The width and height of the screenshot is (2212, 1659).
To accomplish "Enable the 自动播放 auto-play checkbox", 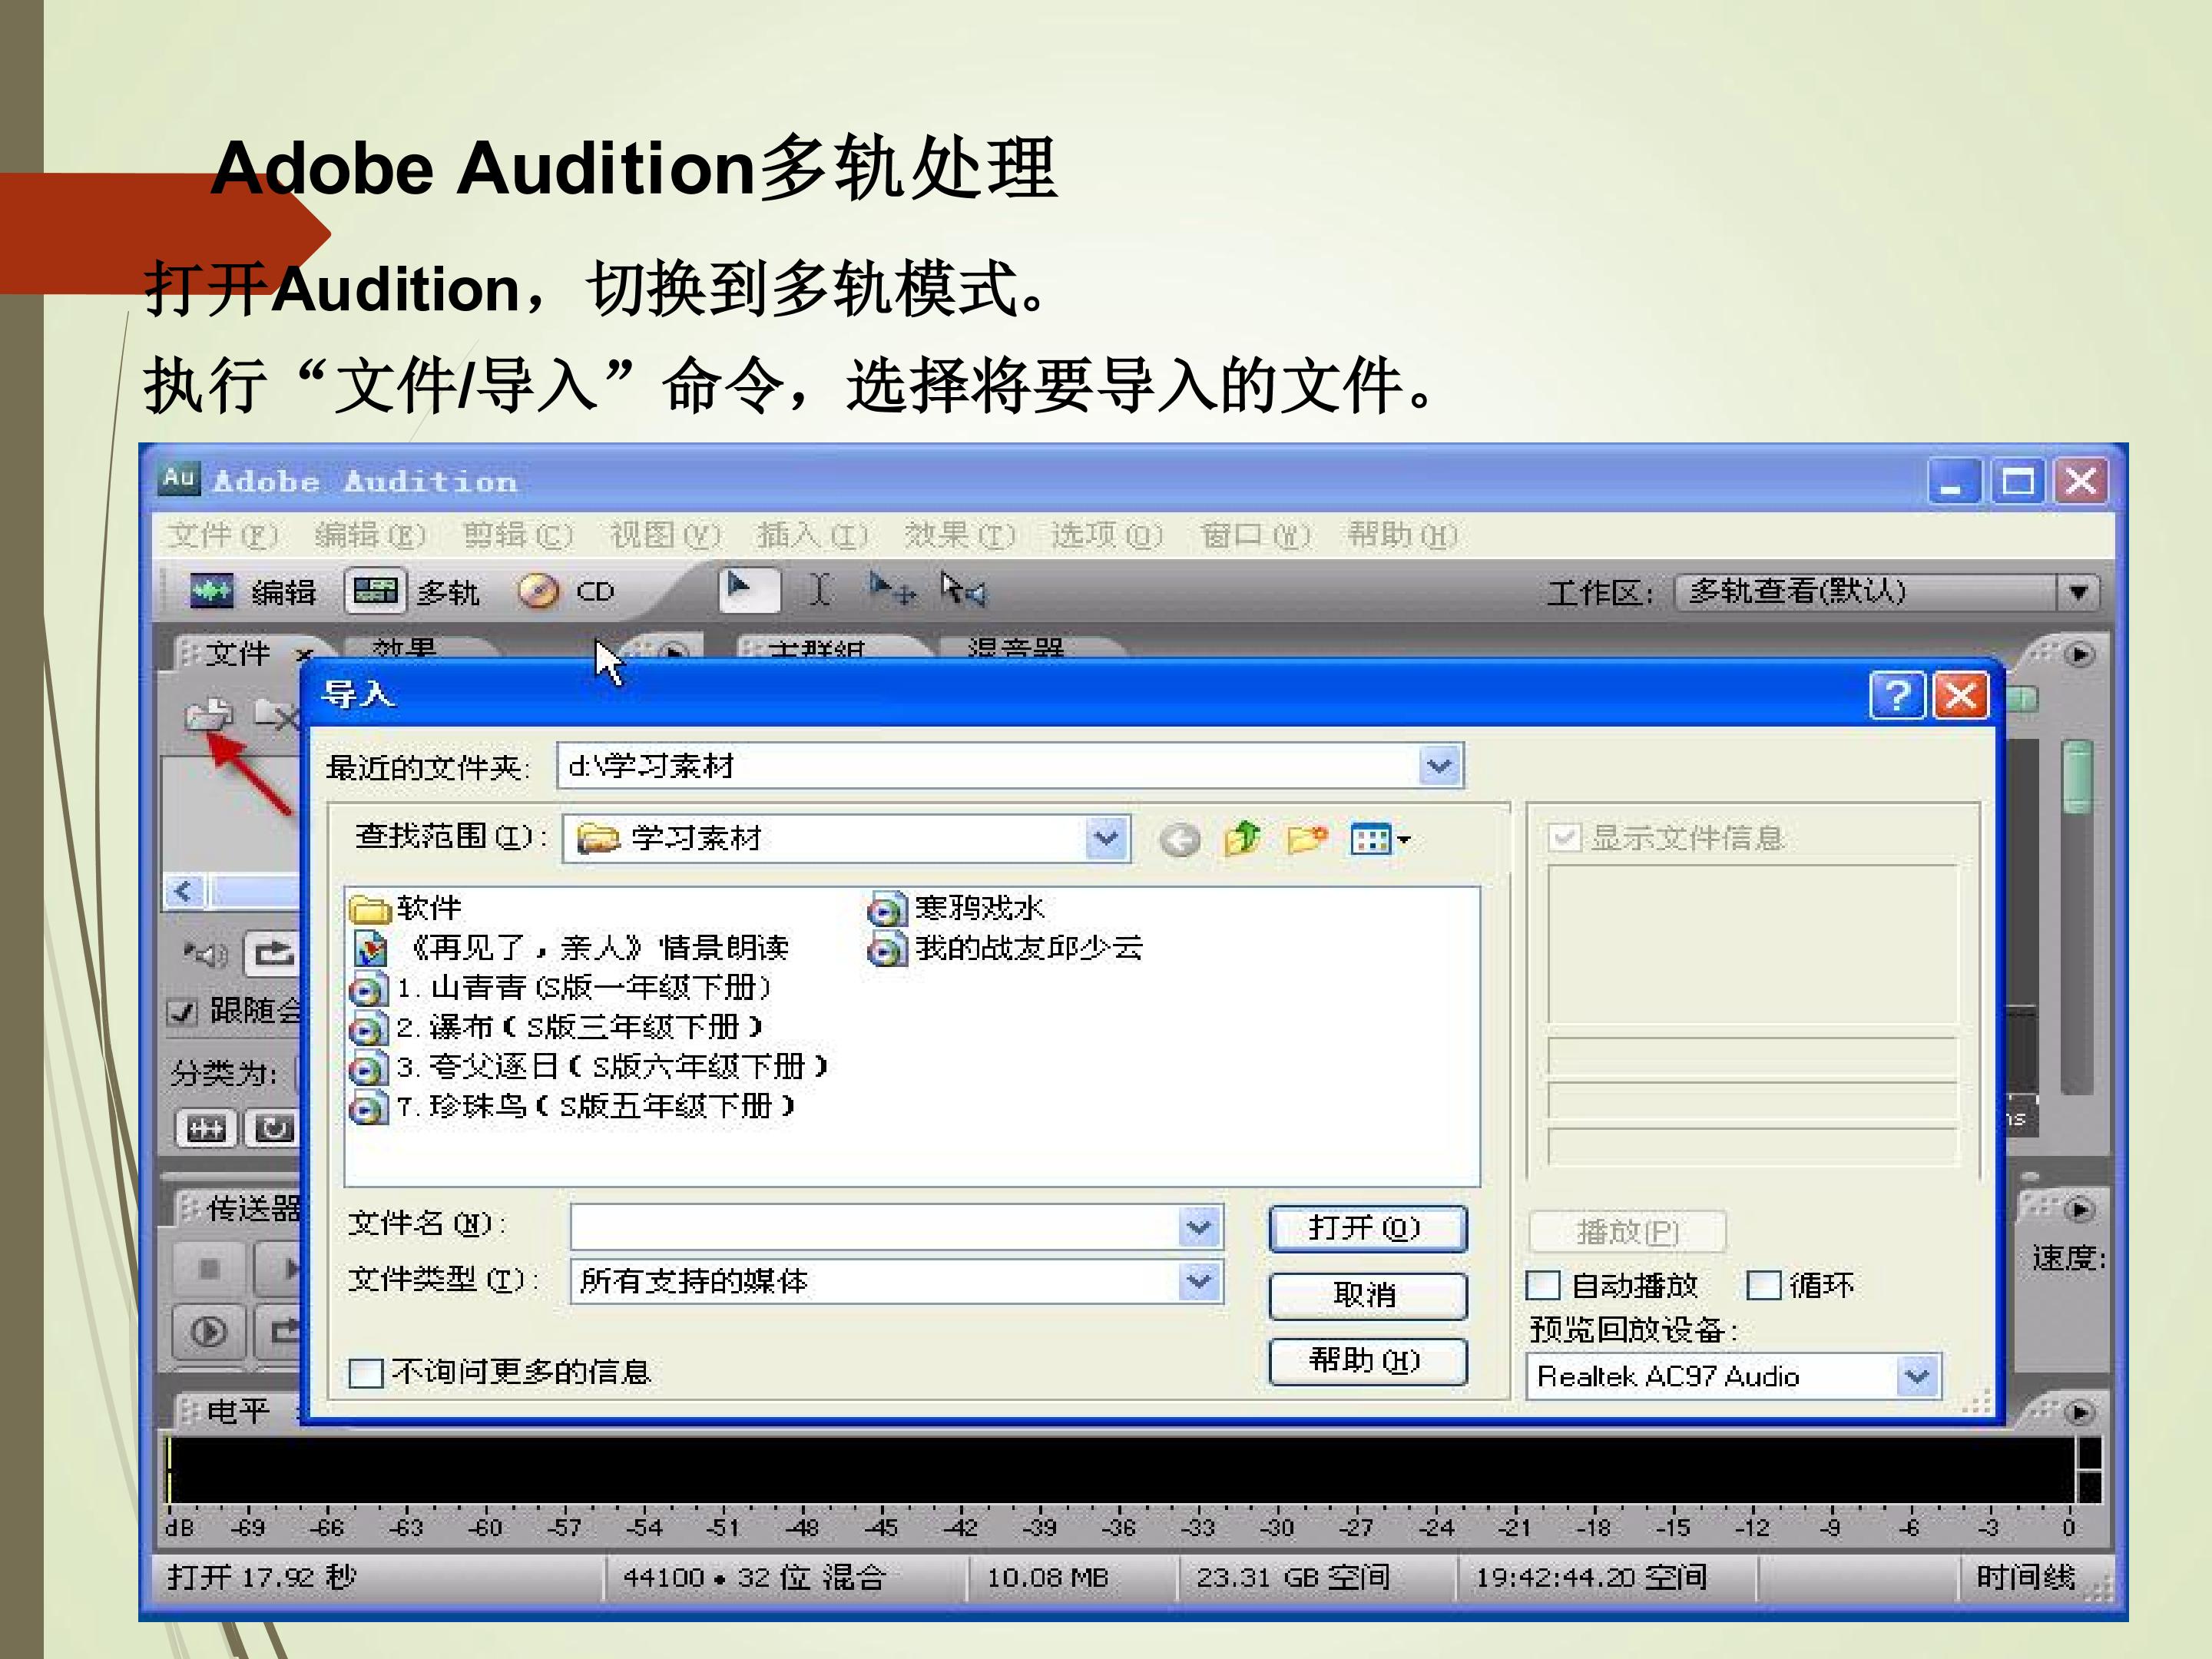I will 1543,1285.
